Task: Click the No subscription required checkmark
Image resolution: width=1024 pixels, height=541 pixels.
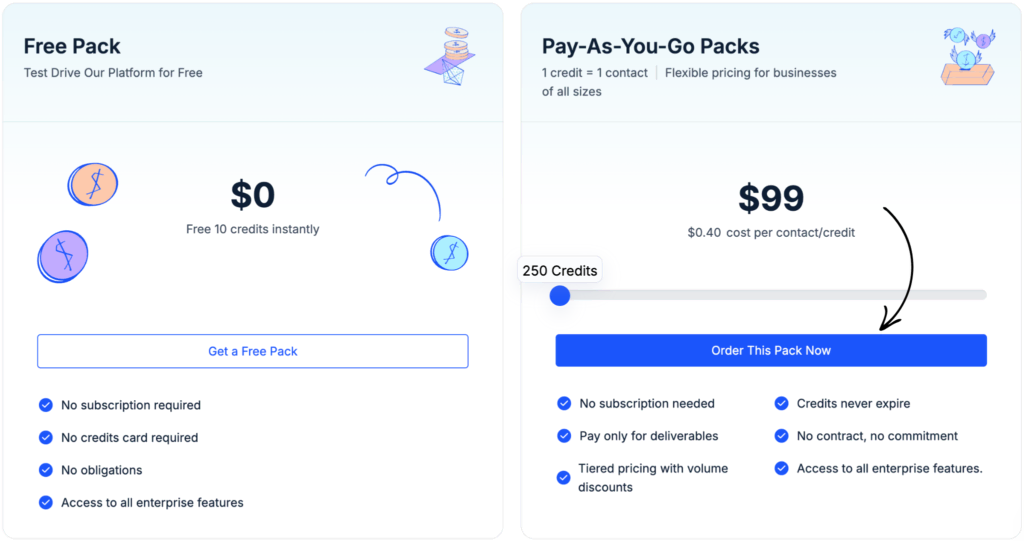Action: click(45, 405)
